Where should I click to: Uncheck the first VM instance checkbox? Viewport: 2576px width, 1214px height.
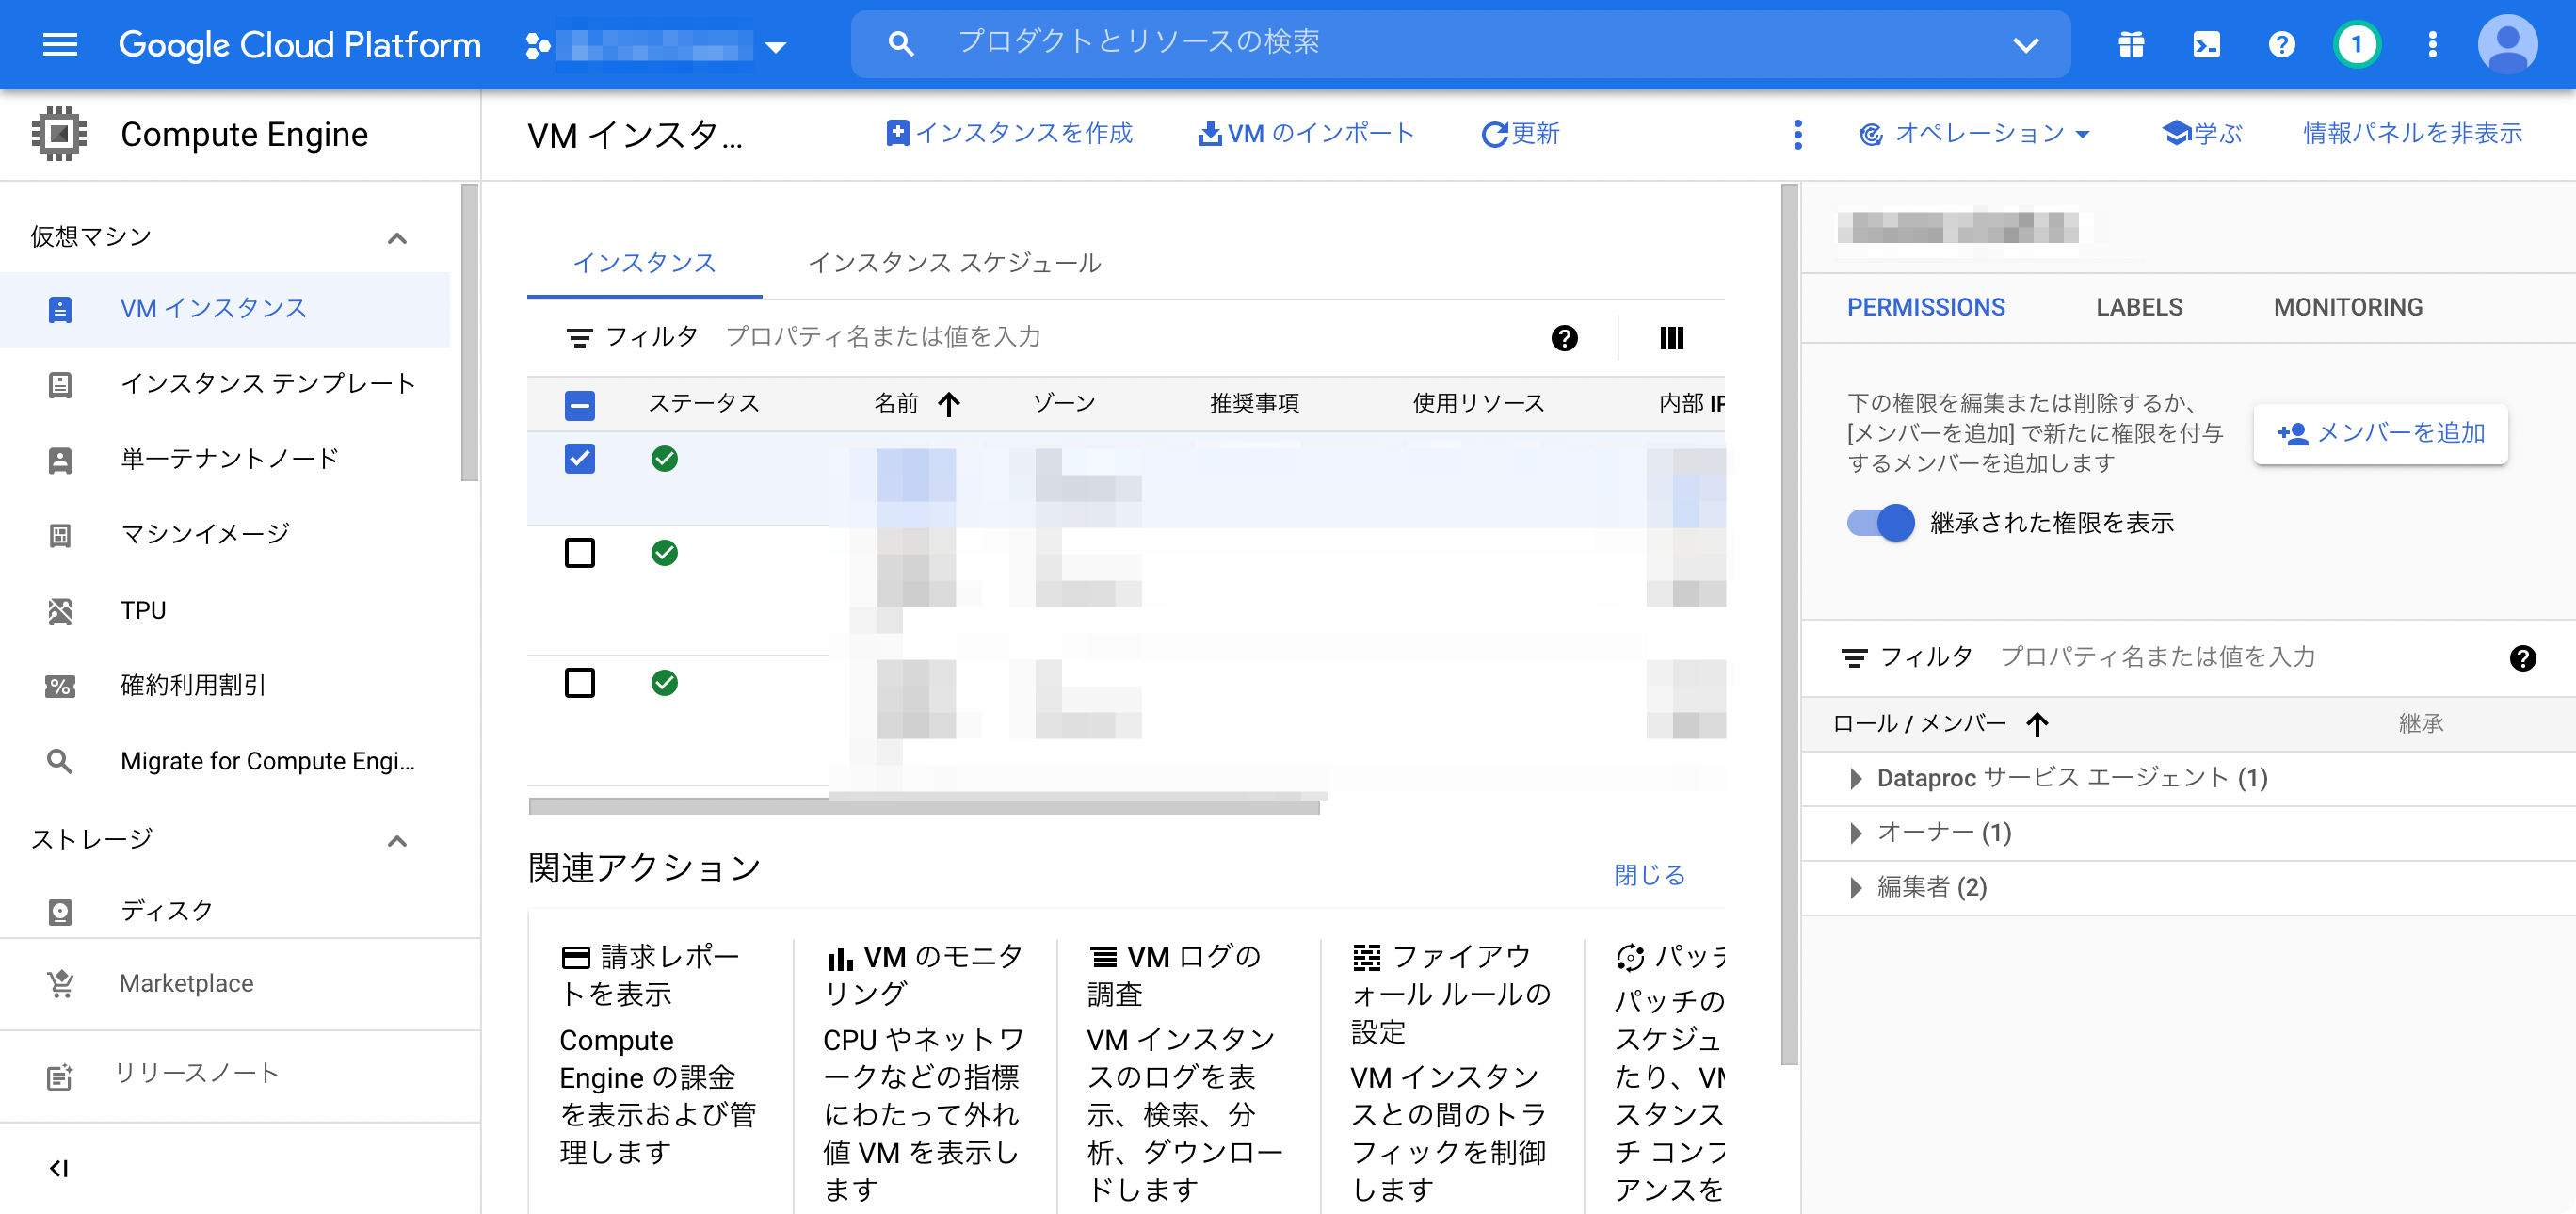[x=579, y=459]
